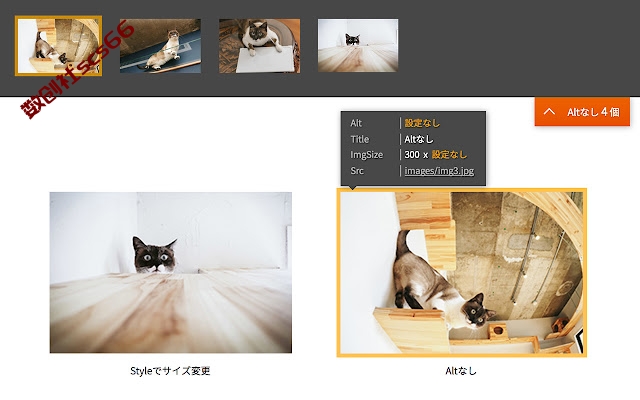This screenshot has height=400, width=640.
Task: Click the 300 width value in tooltip
Action: [x=412, y=155]
